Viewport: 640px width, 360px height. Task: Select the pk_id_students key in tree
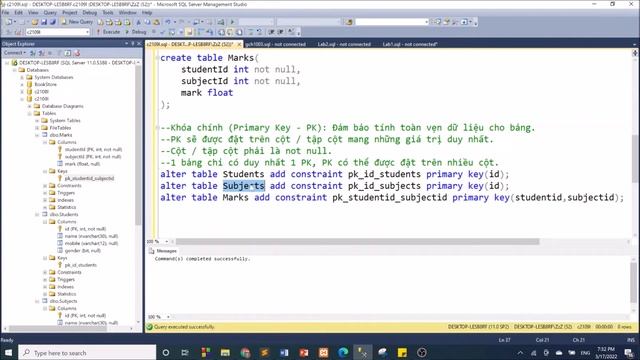[81, 265]
